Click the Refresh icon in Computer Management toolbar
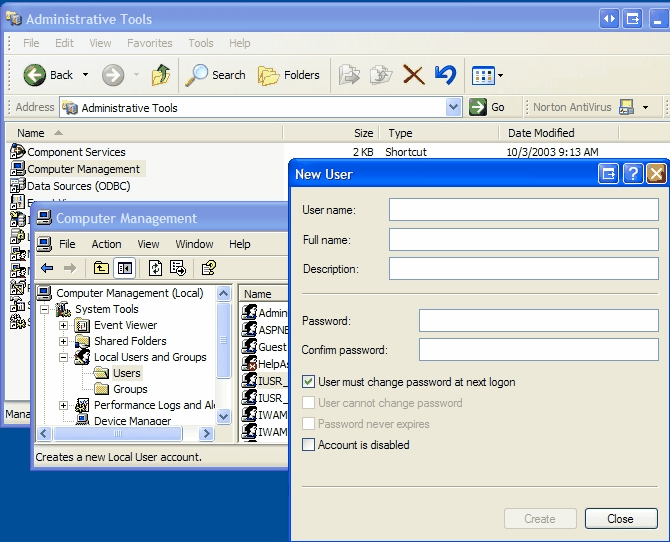Screen dimensions: 670x542 155,267
